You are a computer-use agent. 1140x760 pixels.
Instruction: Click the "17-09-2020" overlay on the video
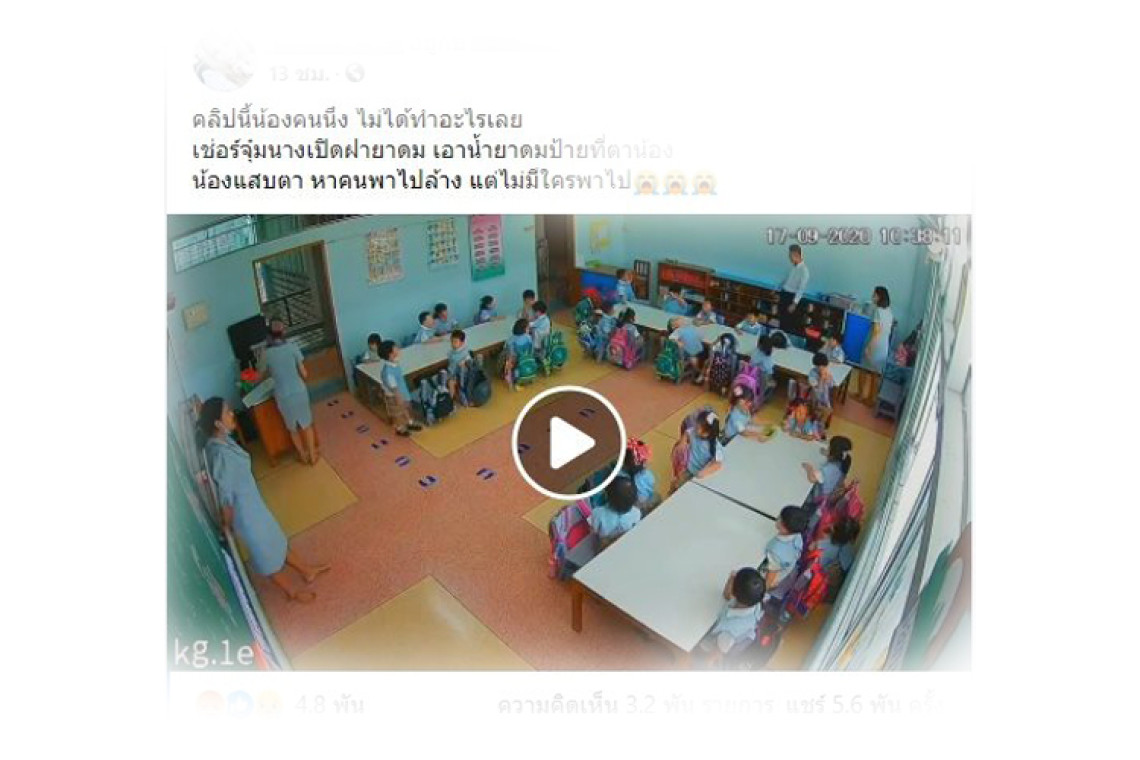[x=818, y=236]
